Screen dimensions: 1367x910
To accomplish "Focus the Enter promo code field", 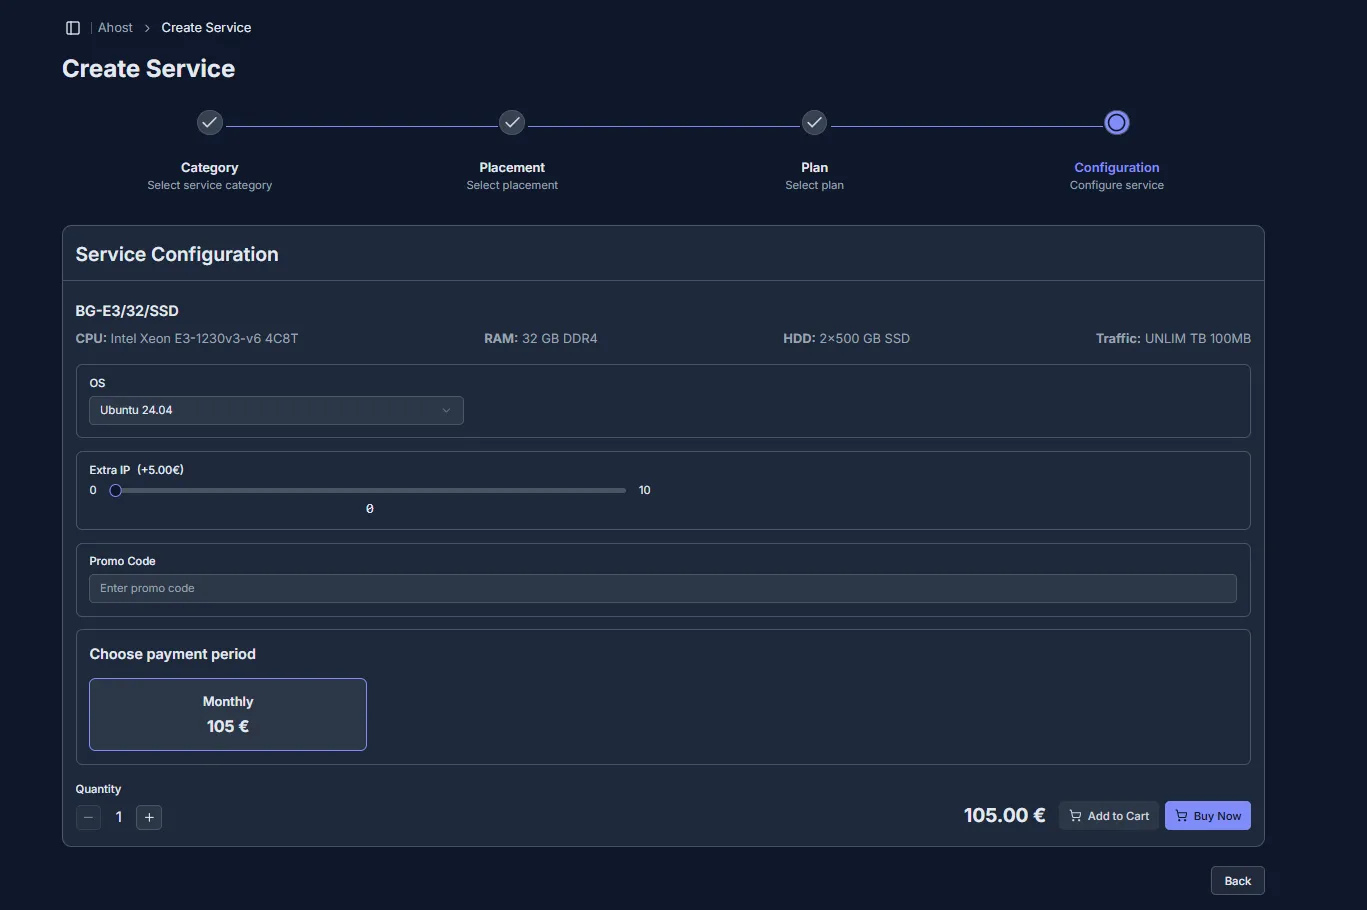I will [x=662, y=588].
